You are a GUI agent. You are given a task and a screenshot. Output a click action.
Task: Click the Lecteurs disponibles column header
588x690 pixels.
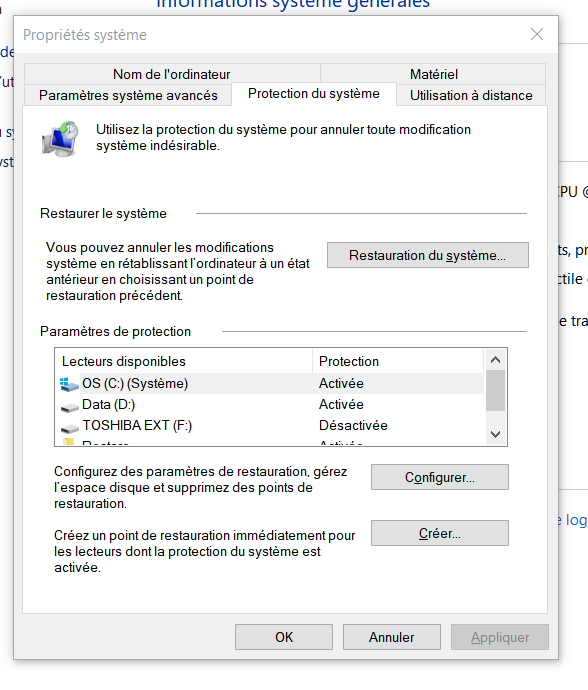[184, 361]
